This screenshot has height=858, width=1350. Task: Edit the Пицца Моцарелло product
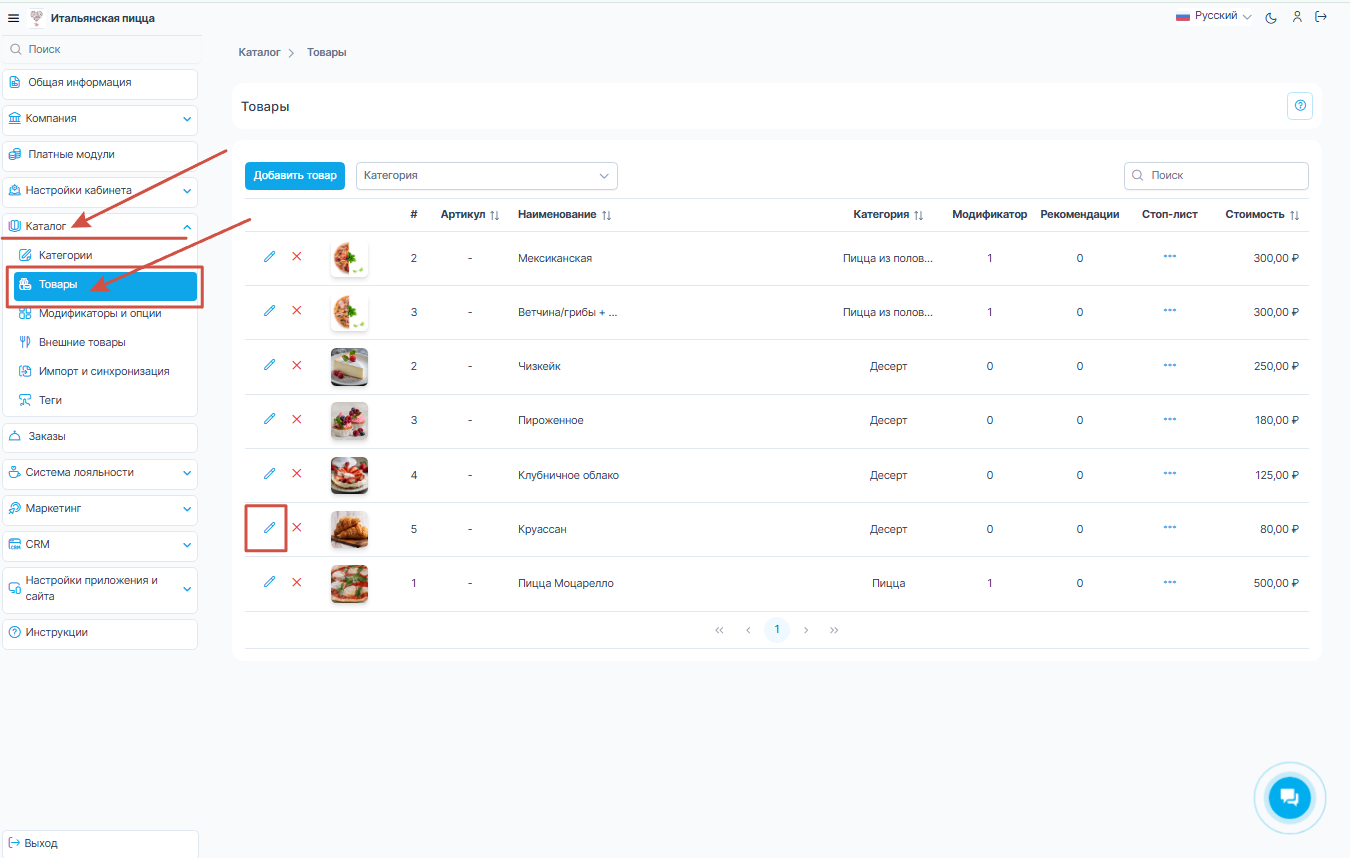tap(269, 582)
